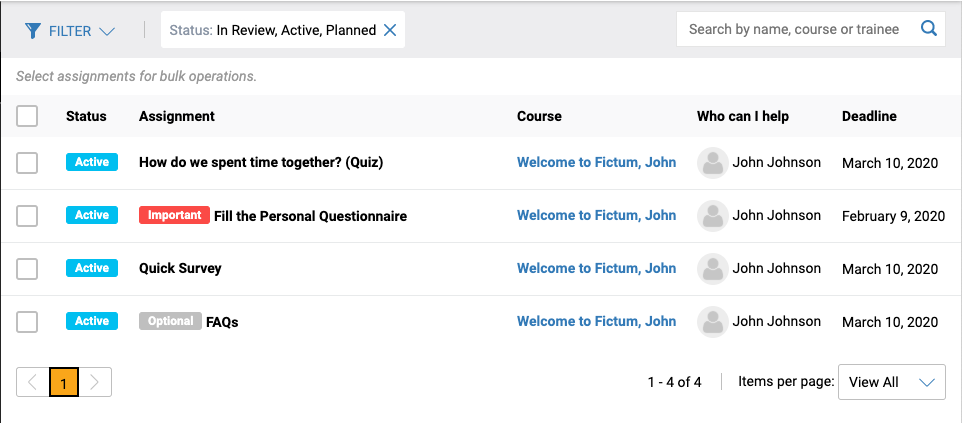Select page 1 in pagination
The width and height of the screenshot is (962, 423).
pos(64,382)
